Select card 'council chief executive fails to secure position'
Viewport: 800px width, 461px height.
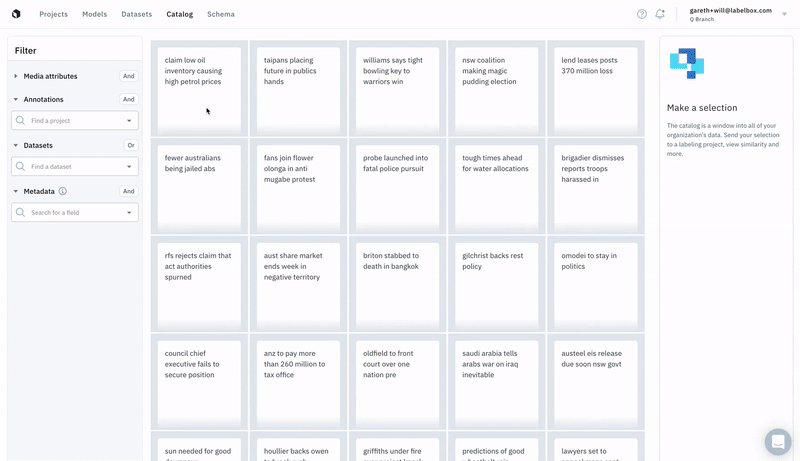pyautogui.click(x=199, y=382)
